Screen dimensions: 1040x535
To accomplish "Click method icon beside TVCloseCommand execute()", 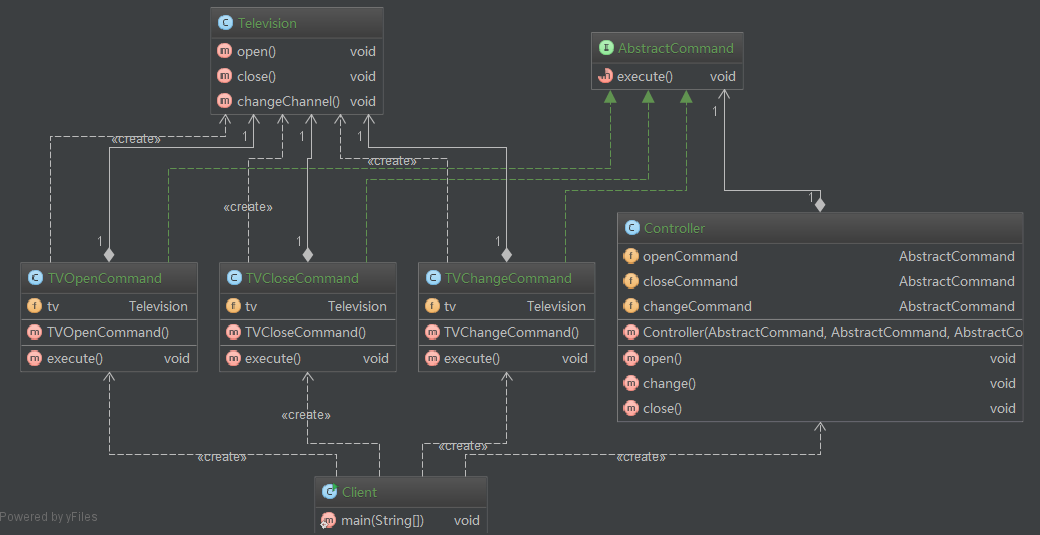I will [x=233, y=359].
